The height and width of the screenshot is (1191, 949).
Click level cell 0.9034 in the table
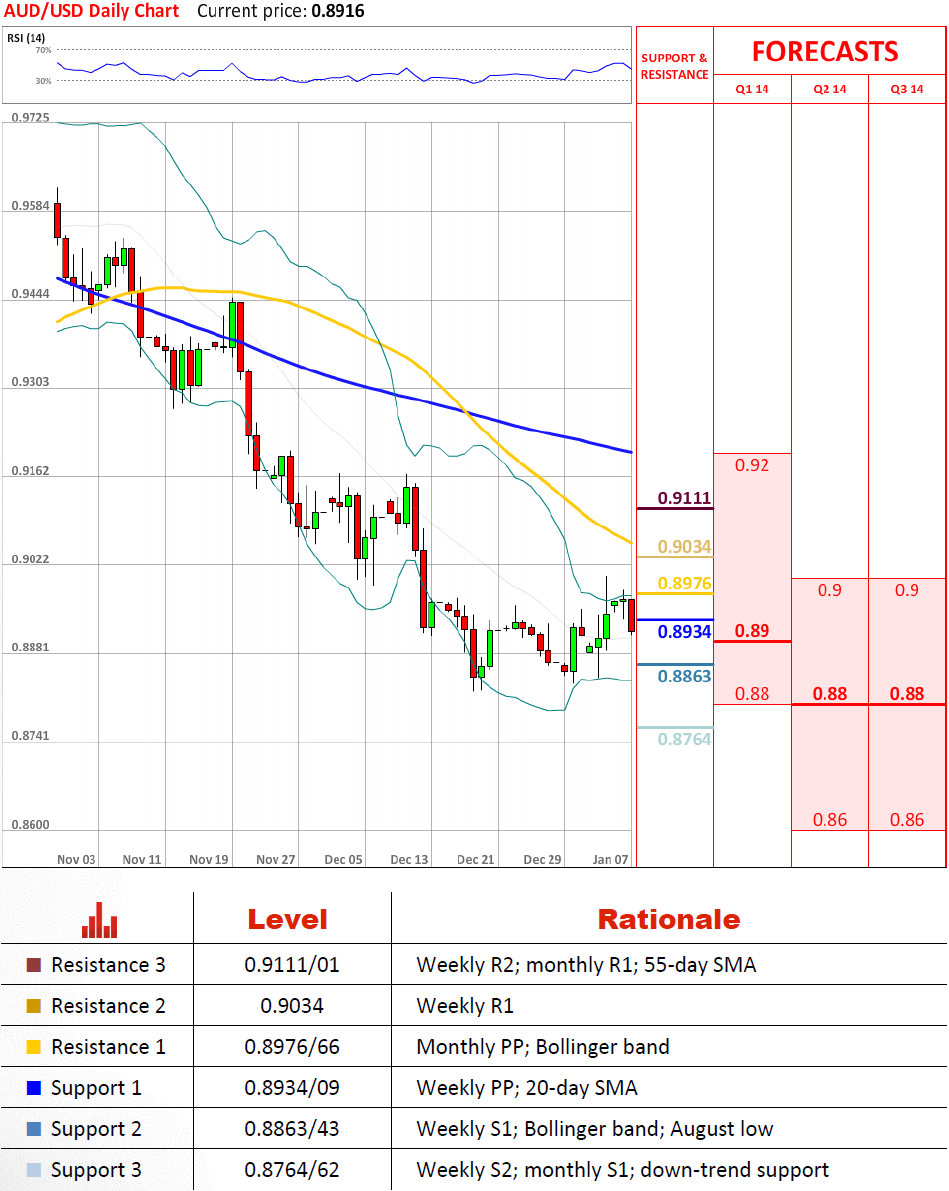click(292, 1006)
